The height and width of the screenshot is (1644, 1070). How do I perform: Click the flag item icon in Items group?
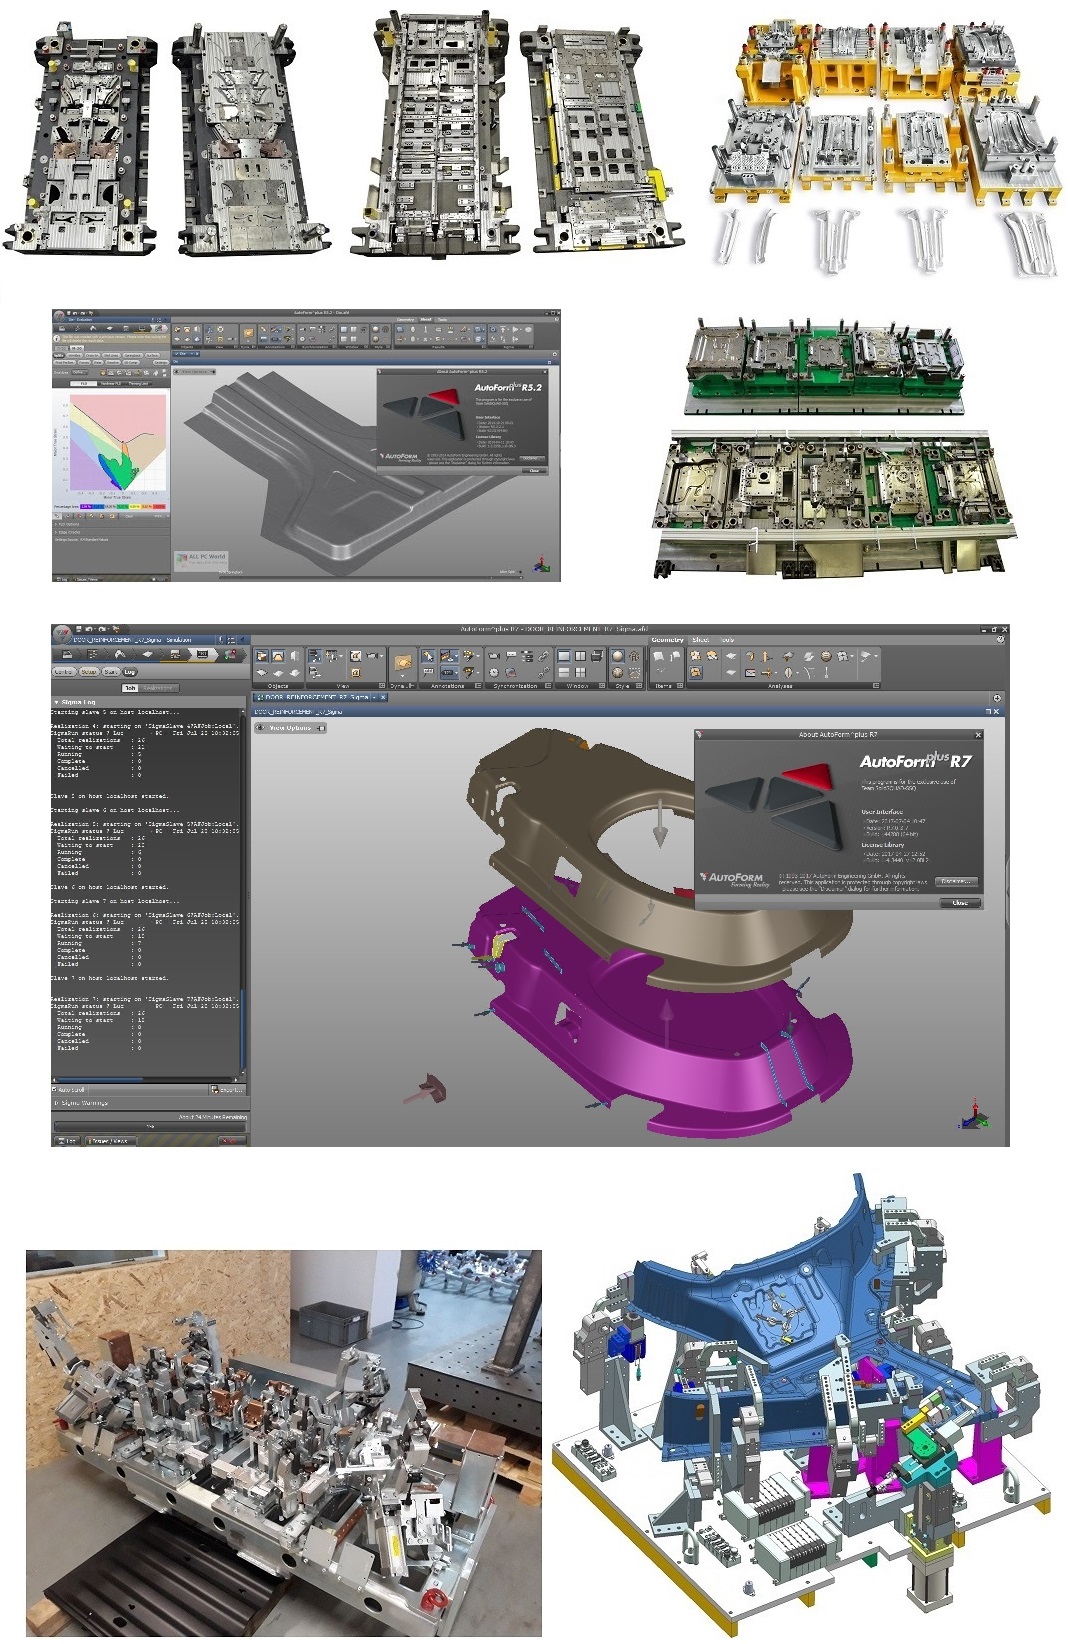pyautogui.click(x=675, y=656)
